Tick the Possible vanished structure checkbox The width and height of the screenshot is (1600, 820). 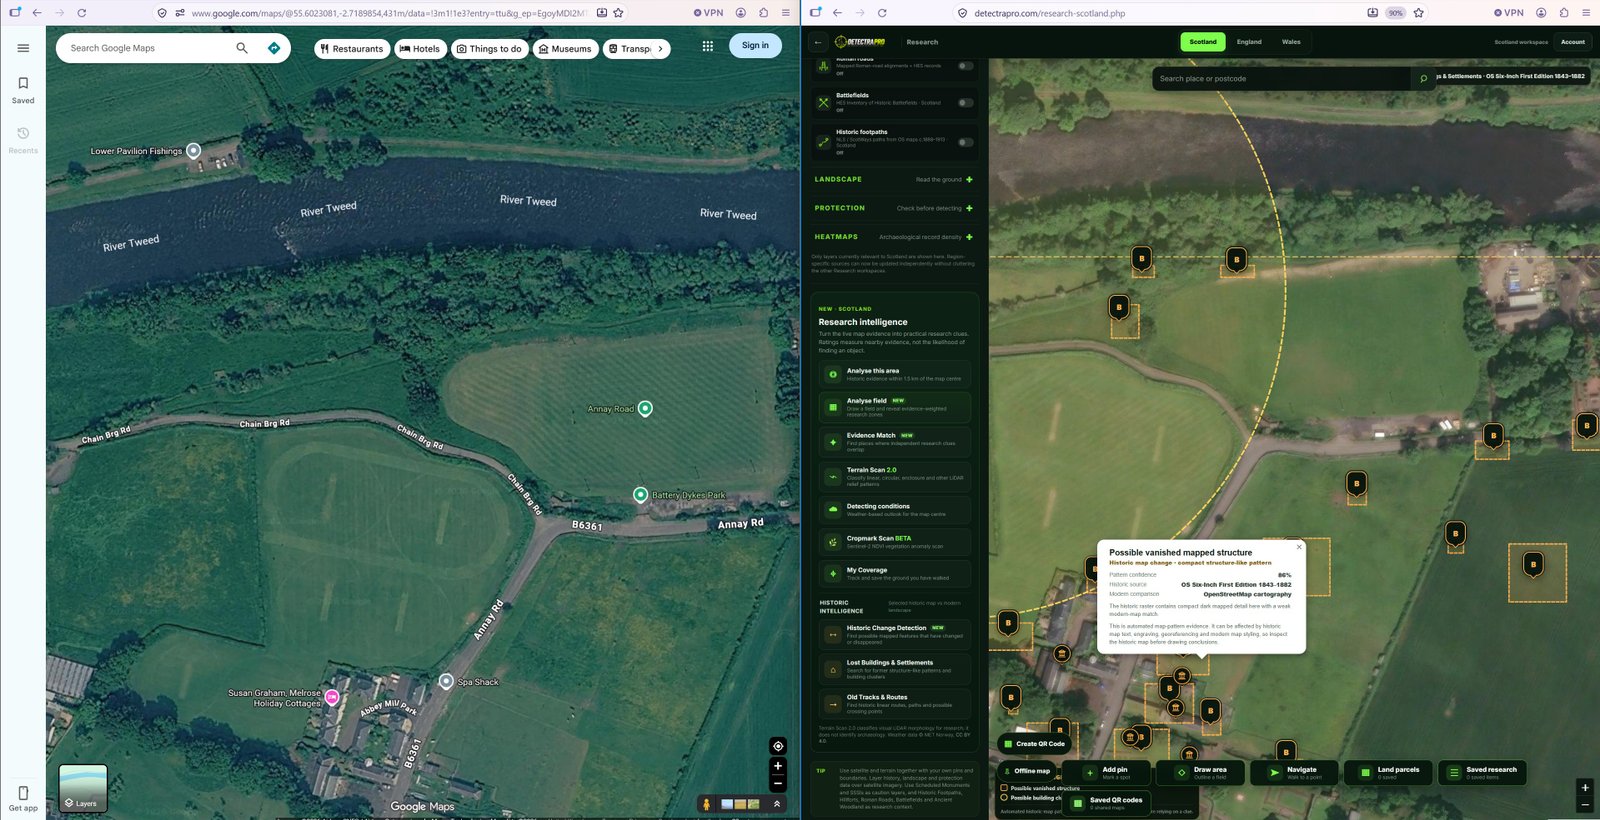[x=1004, y=788]
